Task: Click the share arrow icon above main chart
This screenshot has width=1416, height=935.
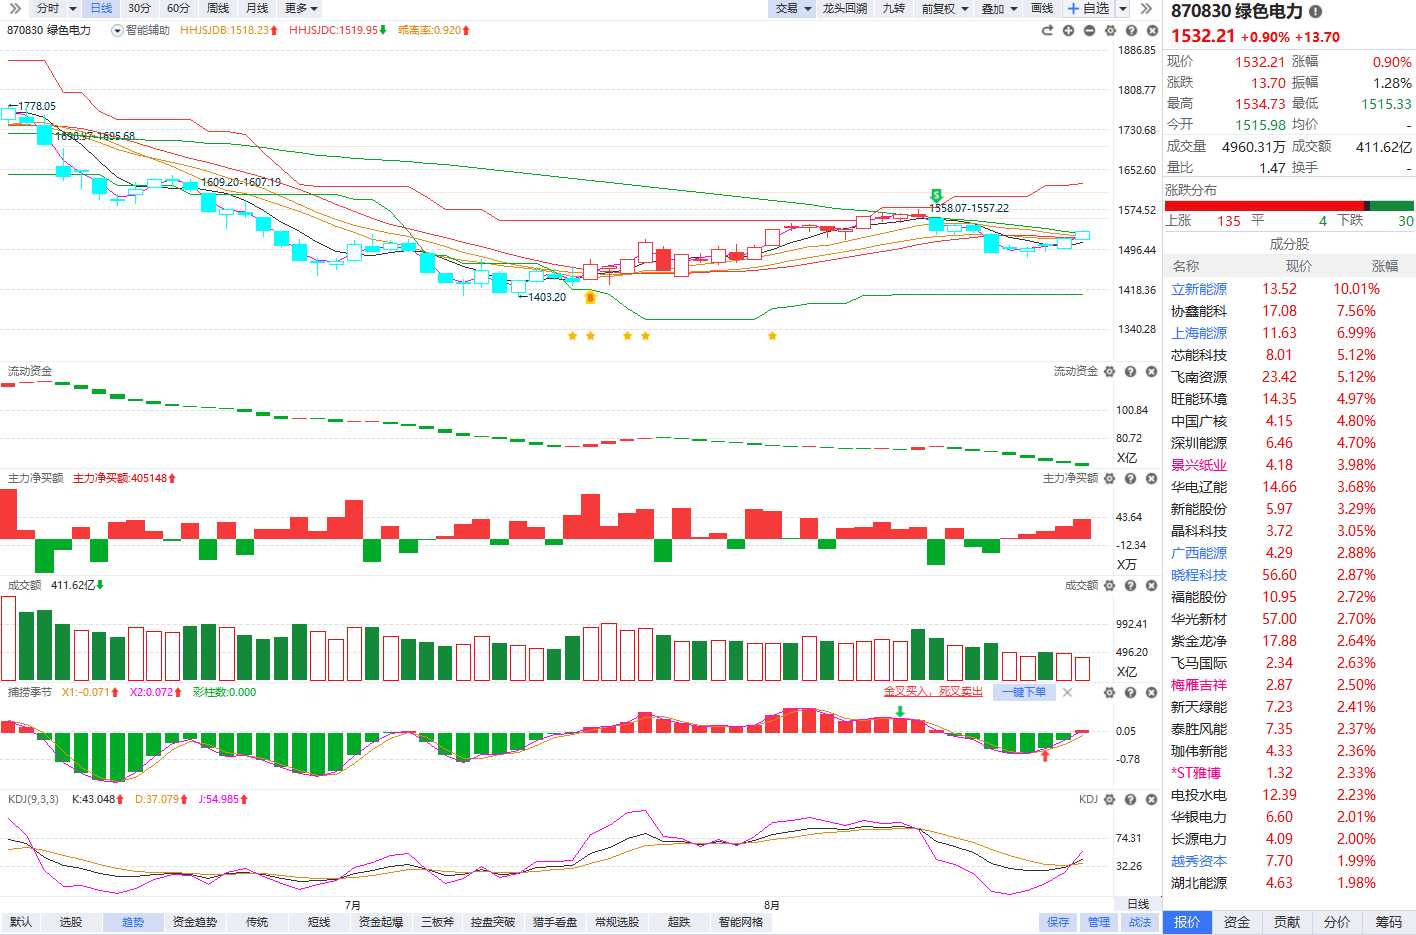Action: click(1047, 30)
